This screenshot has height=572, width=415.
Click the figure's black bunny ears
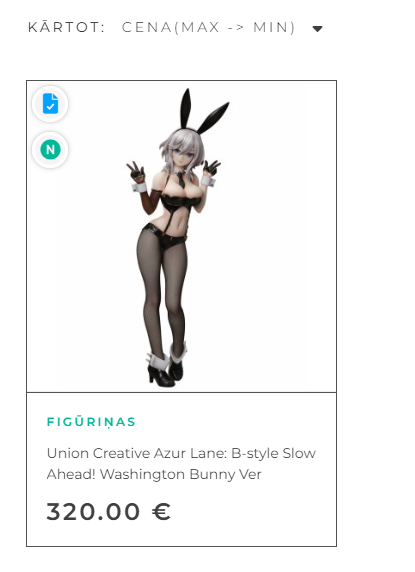click(203, 111)
